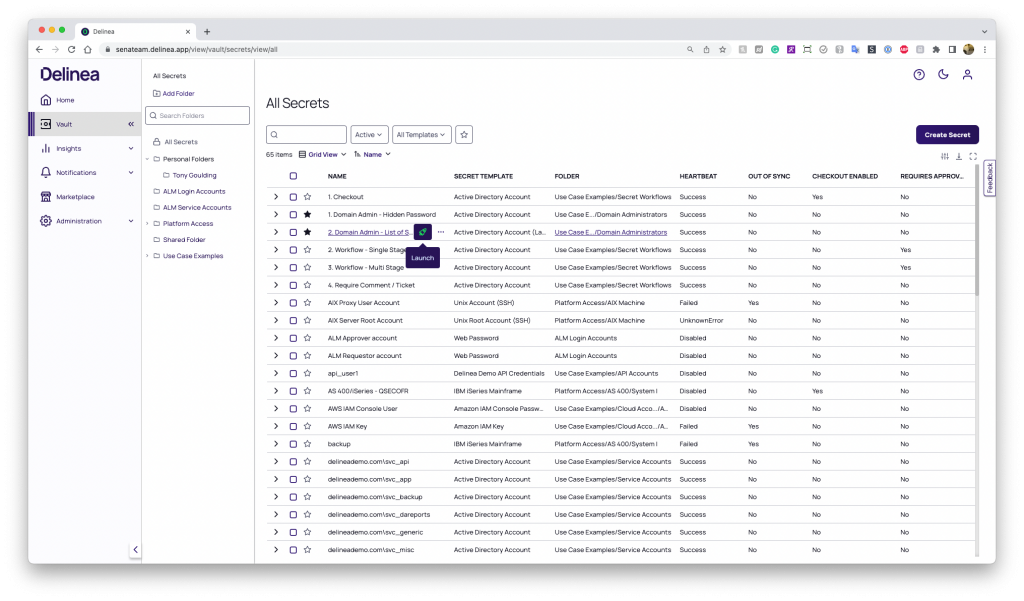Click the green Launch rocket icon
Viewport: 1024px width, 601px height.
(x=422, y=232)
